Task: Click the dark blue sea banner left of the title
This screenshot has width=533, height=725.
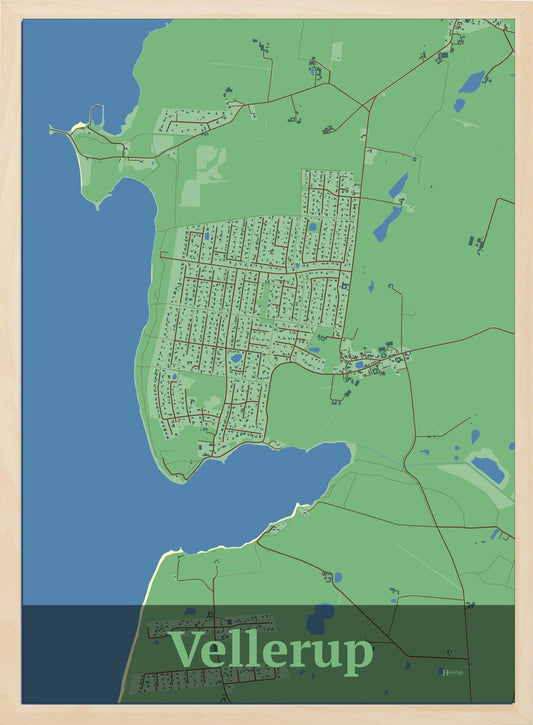Action: point(80,654)
